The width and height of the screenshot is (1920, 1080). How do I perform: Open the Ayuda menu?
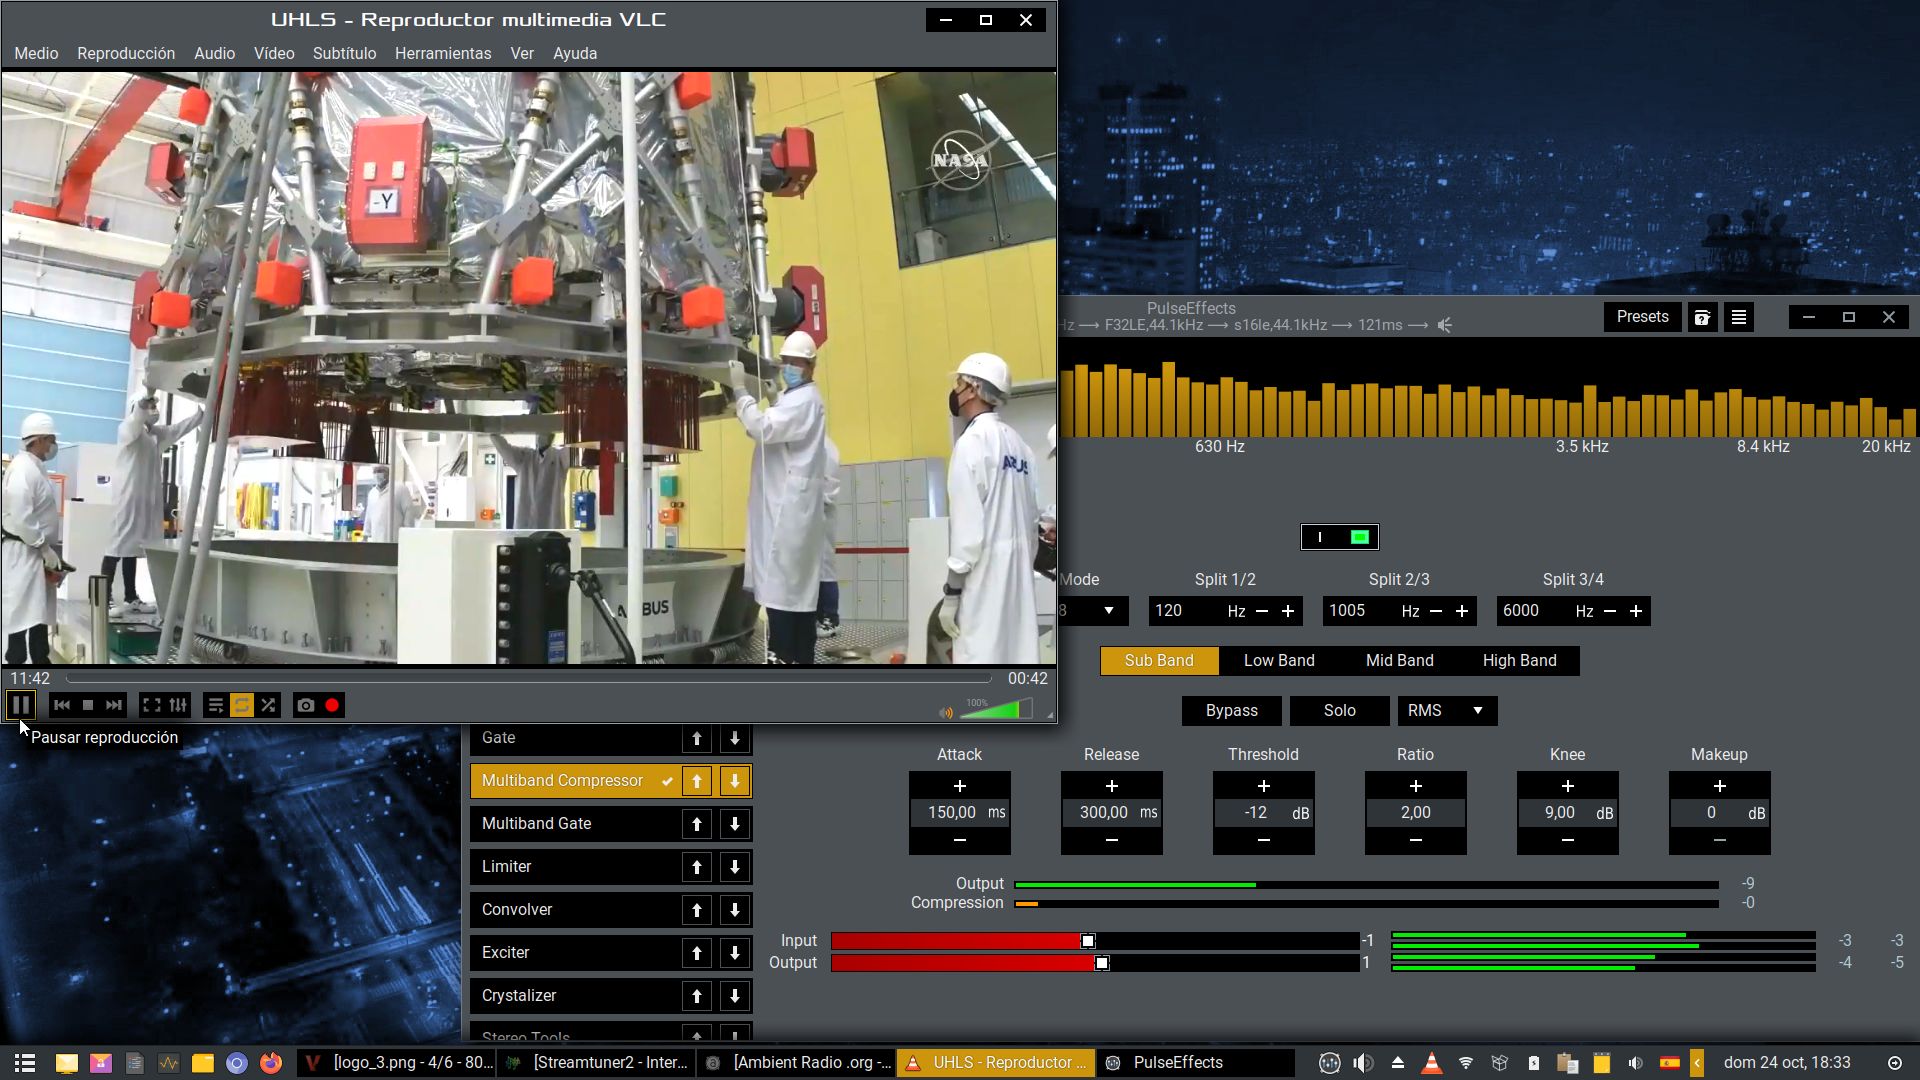[x=575, y=53]
